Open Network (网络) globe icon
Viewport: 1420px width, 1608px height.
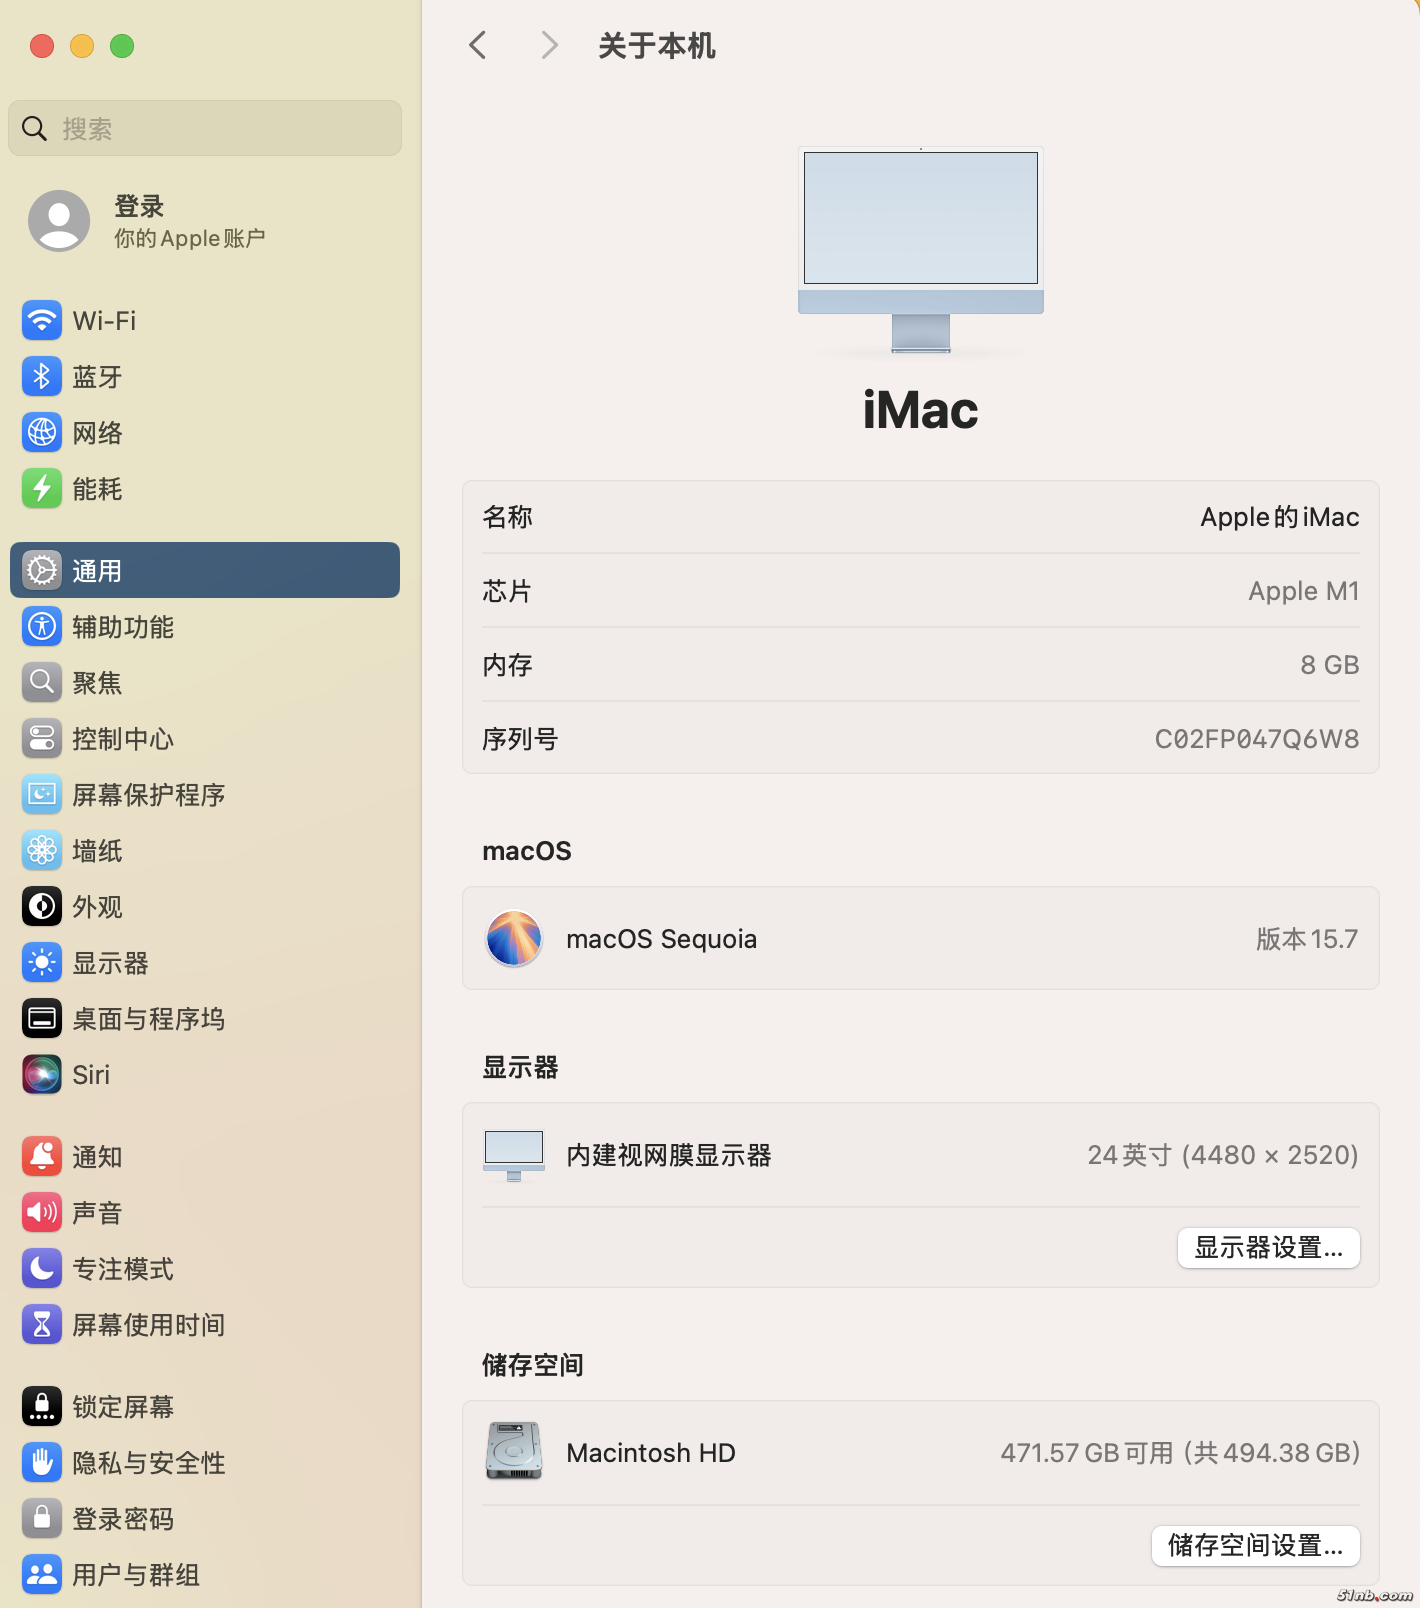click(42, 433)
